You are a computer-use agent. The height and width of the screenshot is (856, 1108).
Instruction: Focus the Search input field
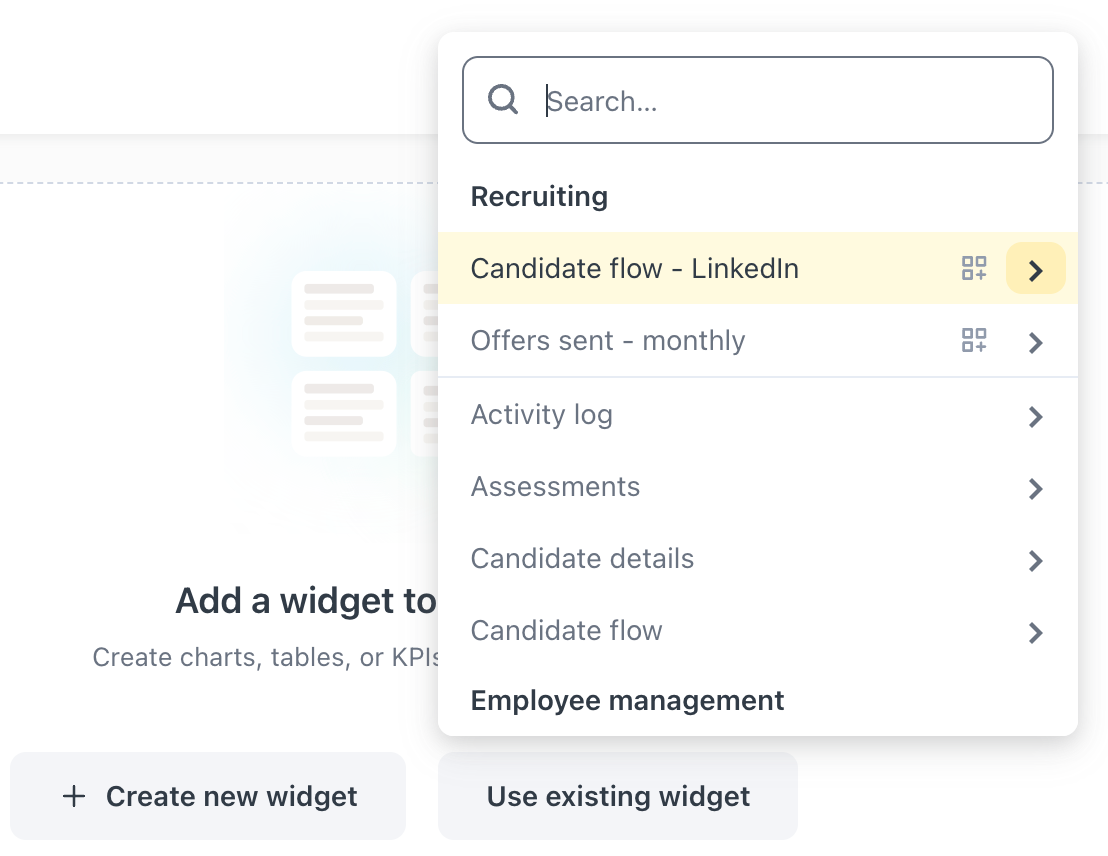pos(780,100)
